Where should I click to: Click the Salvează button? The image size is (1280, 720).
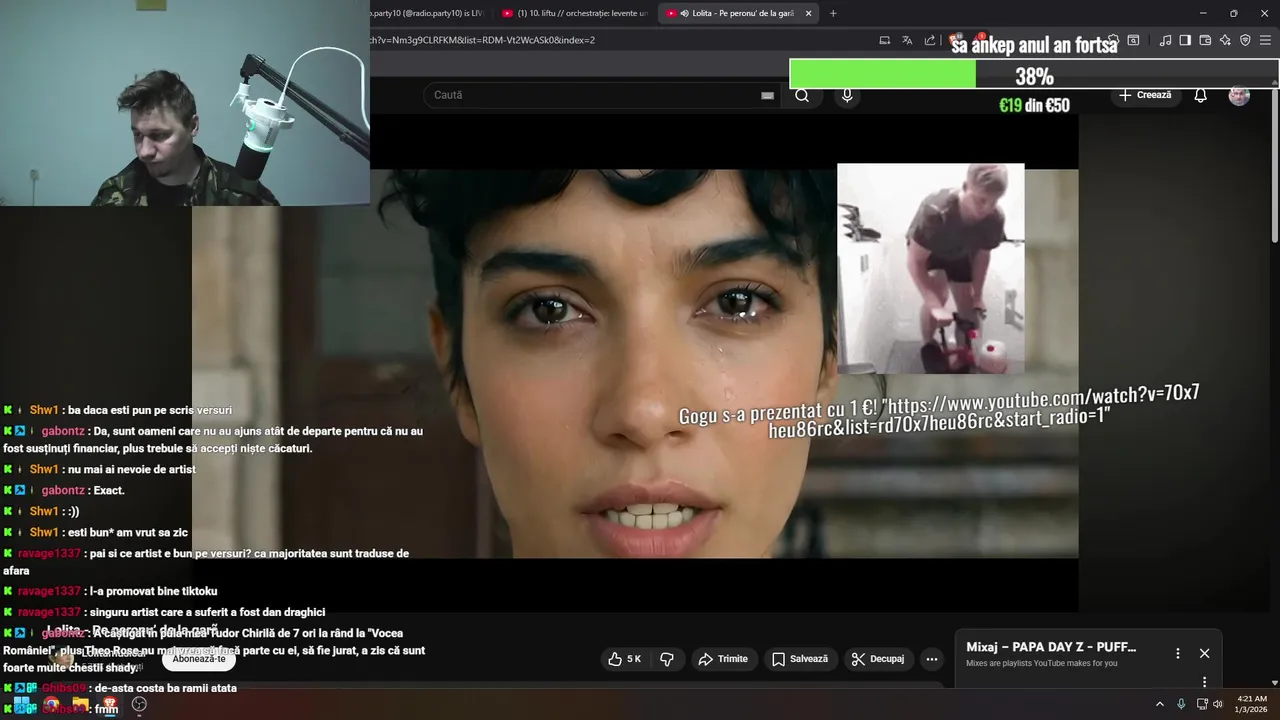pyautogui.click(x=800, y=659)
